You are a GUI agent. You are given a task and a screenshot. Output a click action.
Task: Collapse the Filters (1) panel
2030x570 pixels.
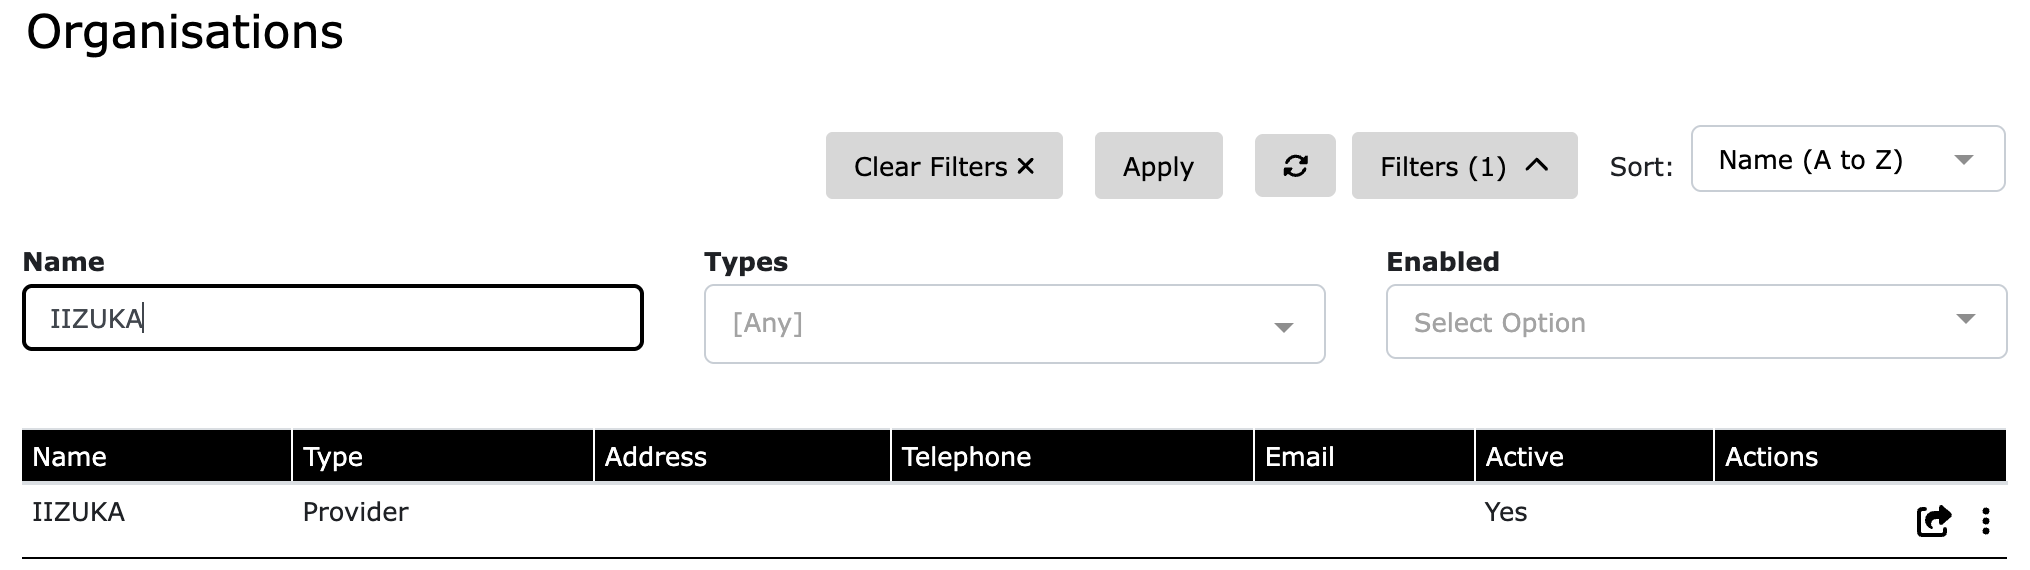(x=1464, y=166)
